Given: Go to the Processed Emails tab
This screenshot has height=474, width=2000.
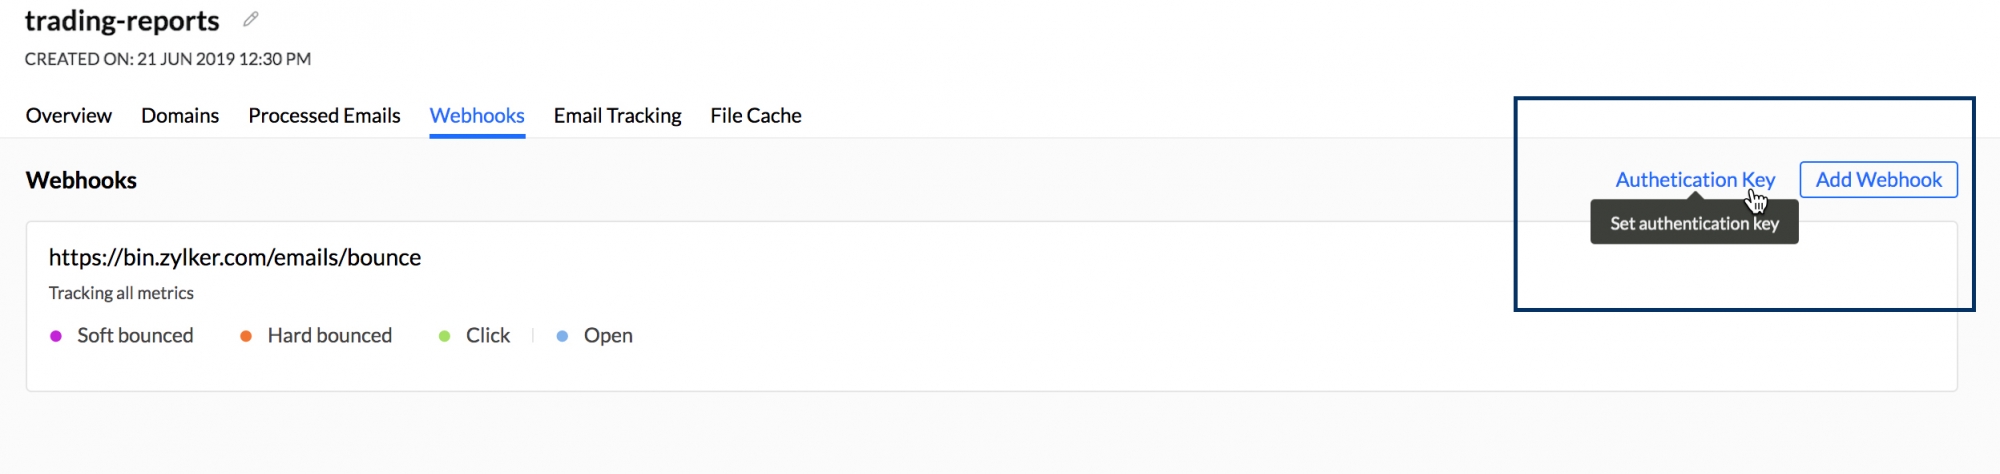Looking at the screenshot, I should pyautogui.click(x=324, y=116).
